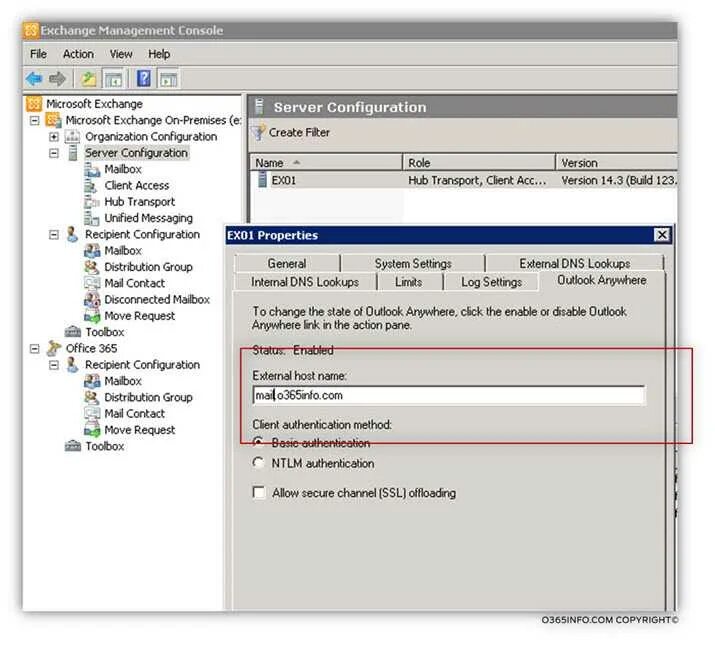Enable Allow secure channel (SSL) offloading
Screen dimensions: 715x651
259,493
